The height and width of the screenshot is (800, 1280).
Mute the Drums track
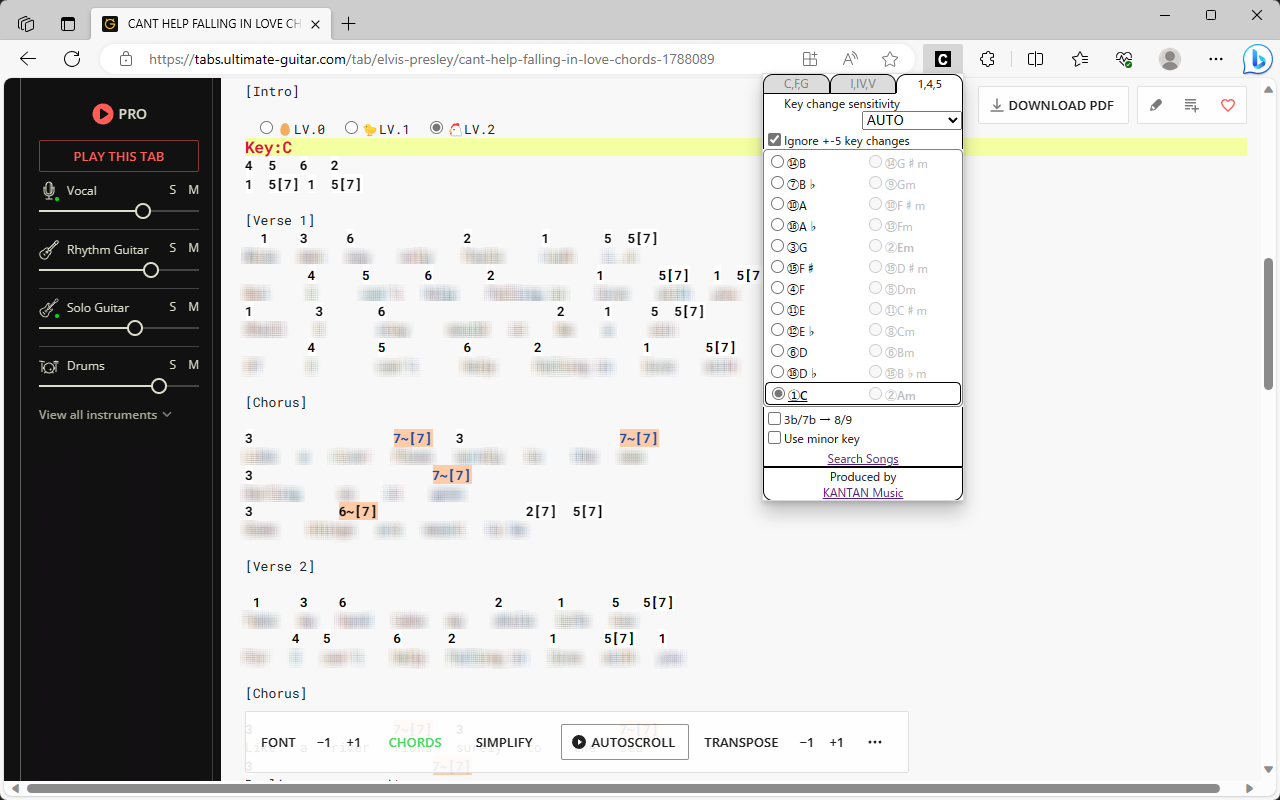194,364
